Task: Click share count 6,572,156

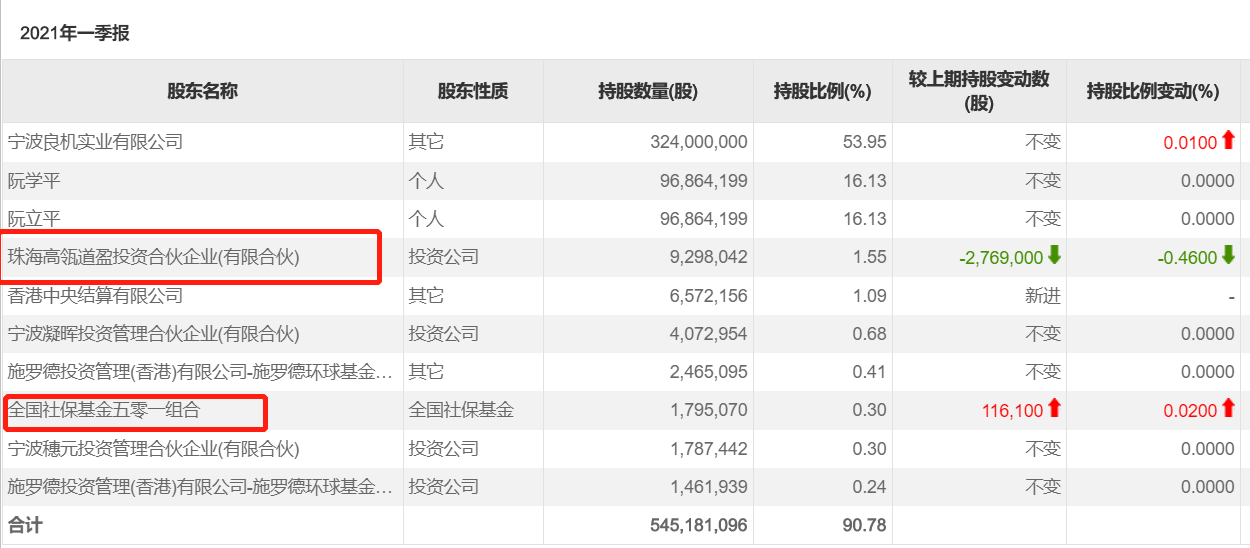Action: click(x=708, y=296)
